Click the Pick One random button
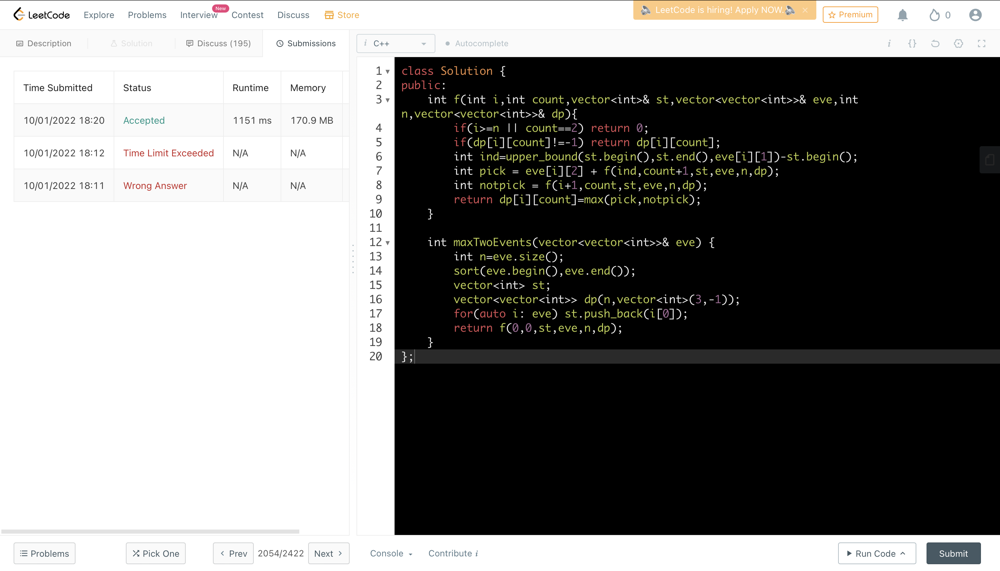Screen dimensions: 1000x571 pos(156,553)
